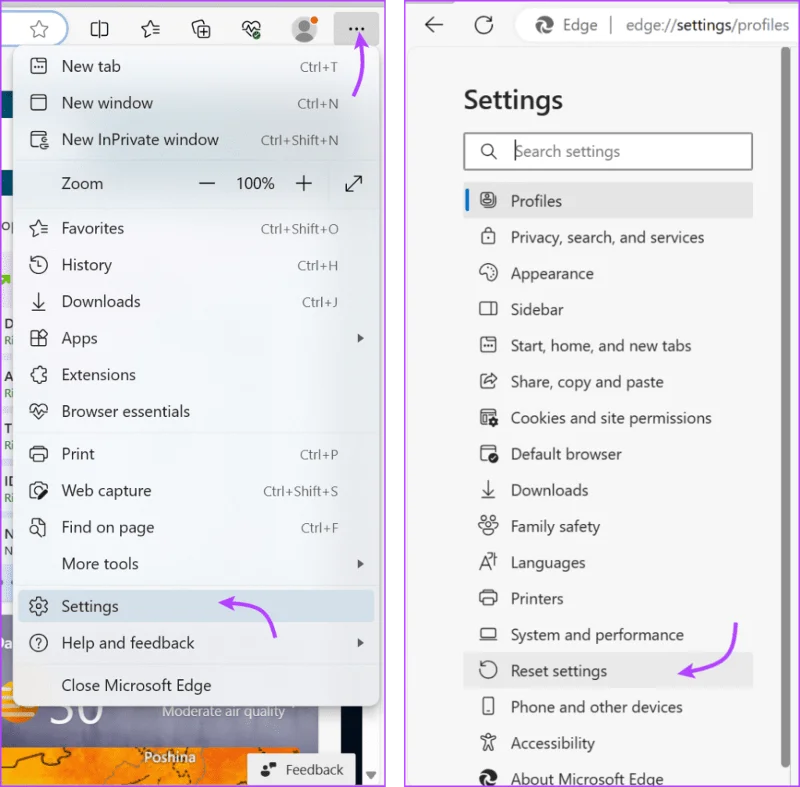Open Cookies and site permissions
800x787 pixels.
[x=608, y=418]
